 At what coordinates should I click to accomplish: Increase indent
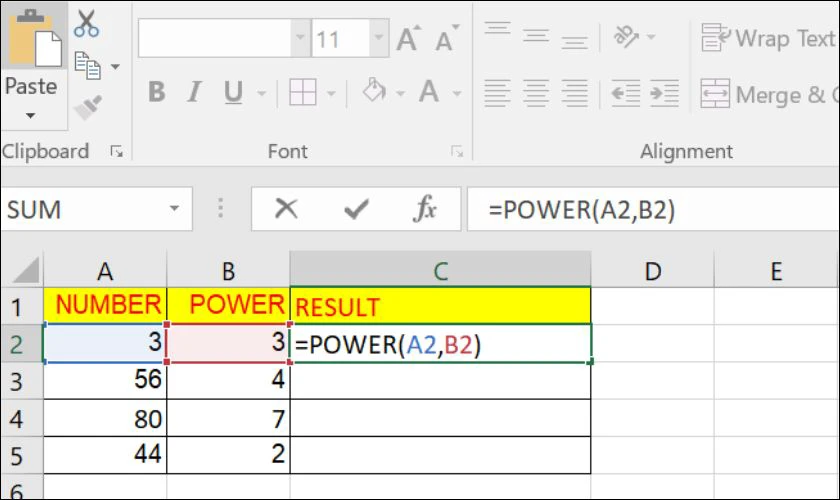[664, 93]
